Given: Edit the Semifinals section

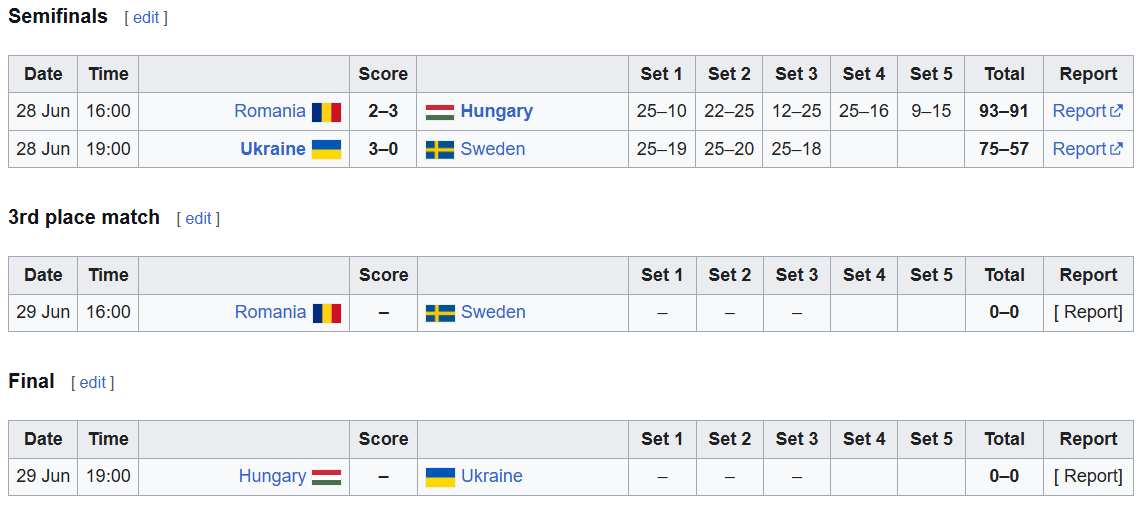Looking at the screenshot, I should pos(146,18).
